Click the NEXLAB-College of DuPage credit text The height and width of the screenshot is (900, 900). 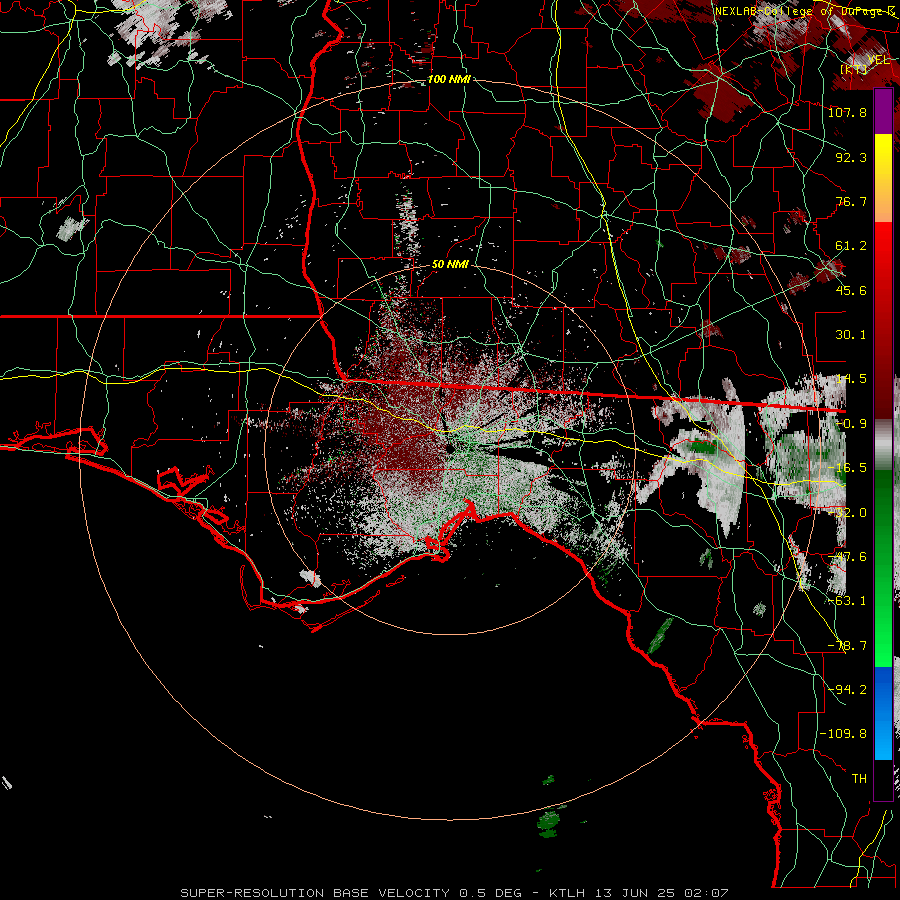(x=804, y=11)
